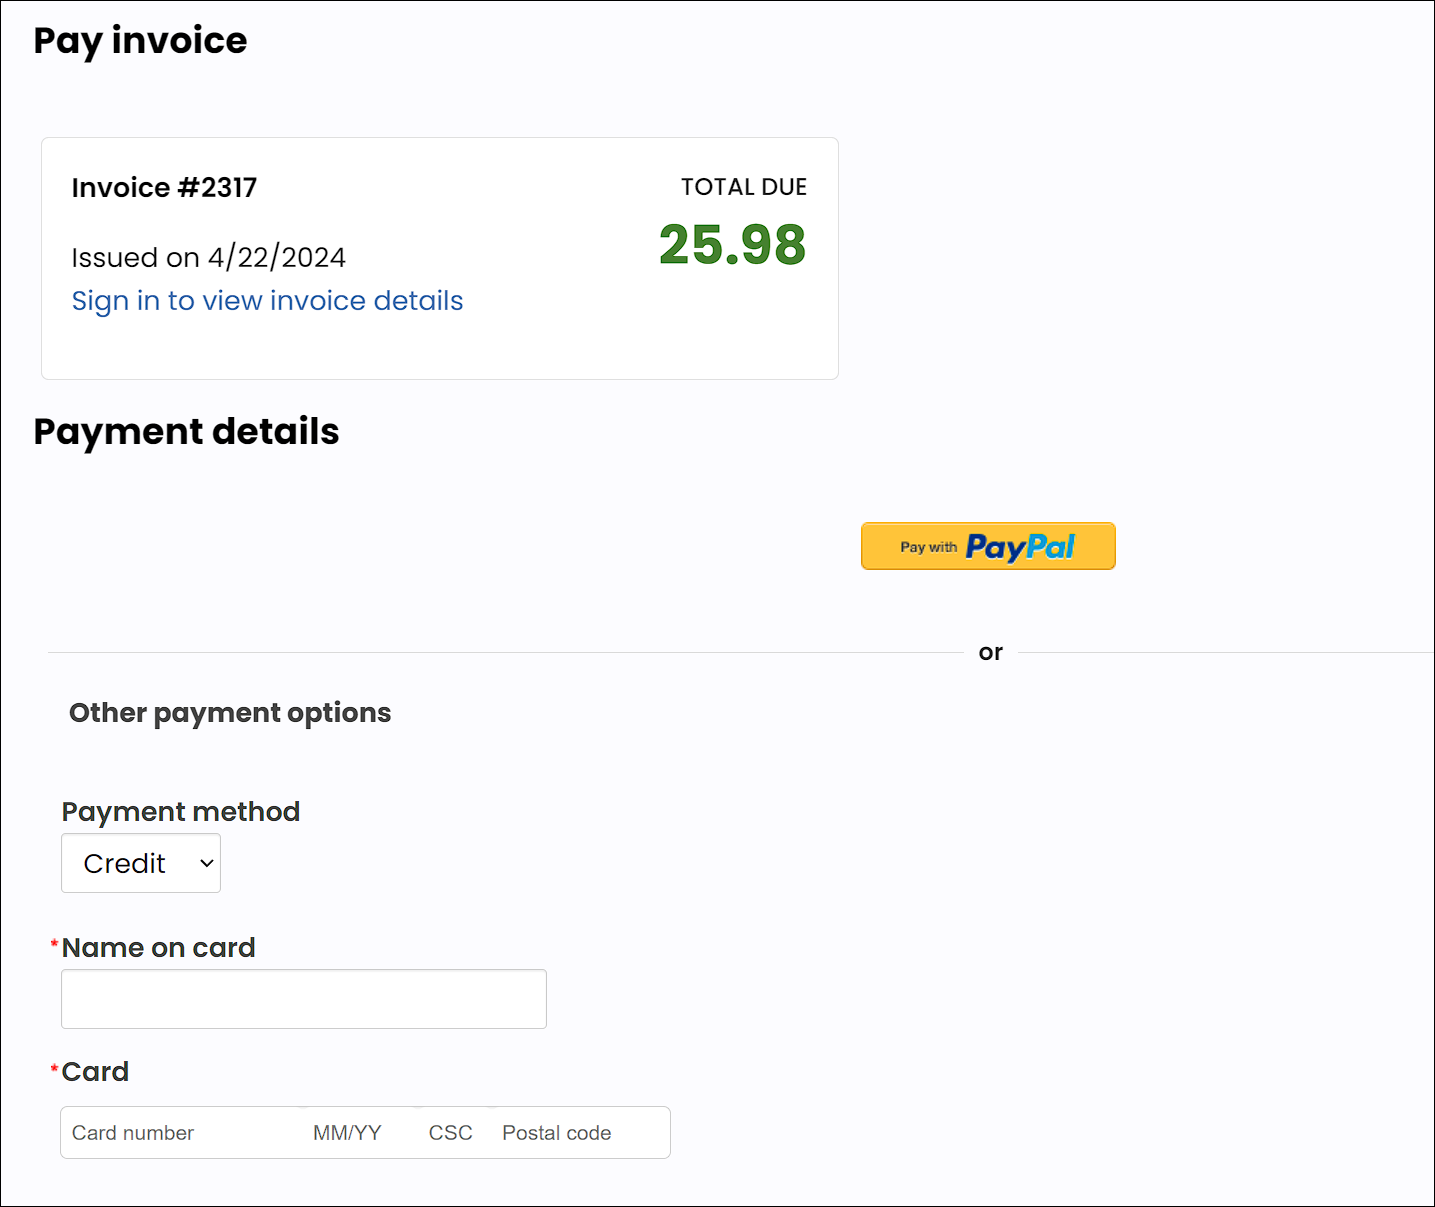This screenshot has height=1207, width=1435.
Task: Click the Card field label
Action: (x=95, y=1072)
